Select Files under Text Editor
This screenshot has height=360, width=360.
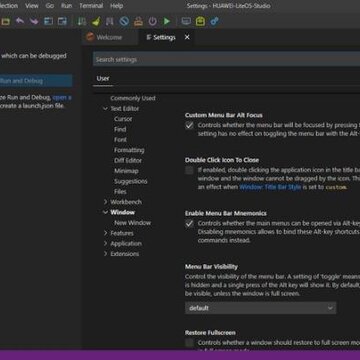coord(120,192)
